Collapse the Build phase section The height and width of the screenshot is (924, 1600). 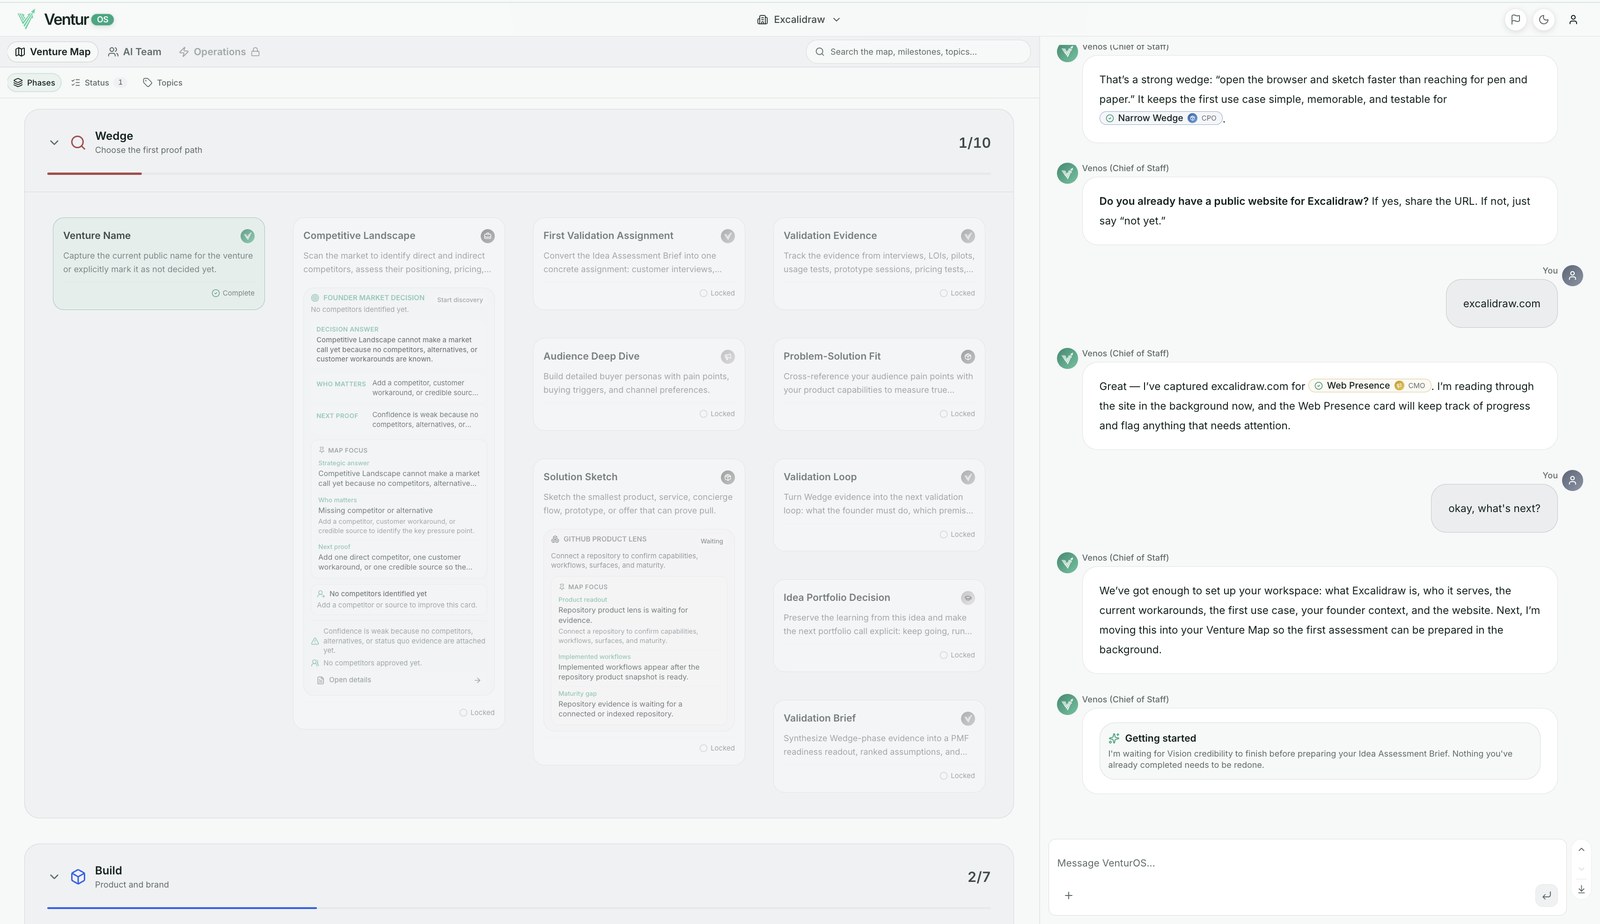click(x=54, y=877)
